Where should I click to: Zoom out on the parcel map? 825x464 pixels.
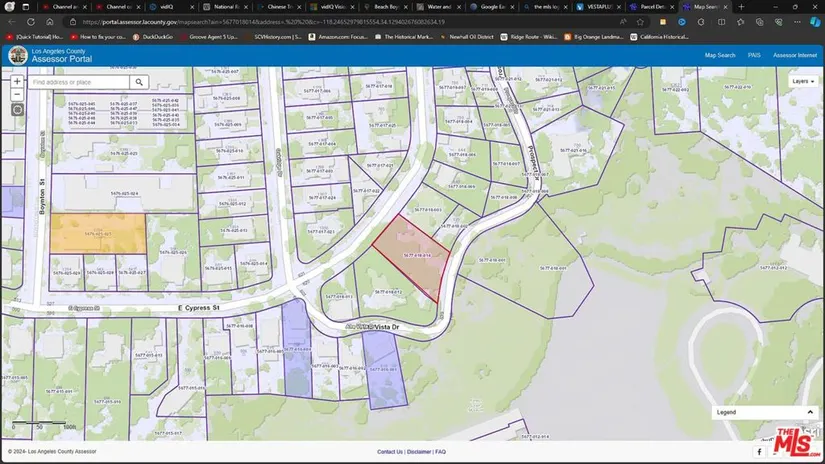17,94
